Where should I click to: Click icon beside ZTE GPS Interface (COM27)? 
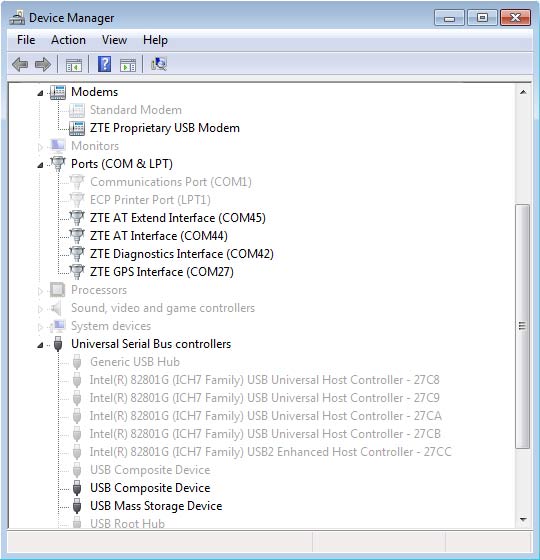tap(77, 272)
